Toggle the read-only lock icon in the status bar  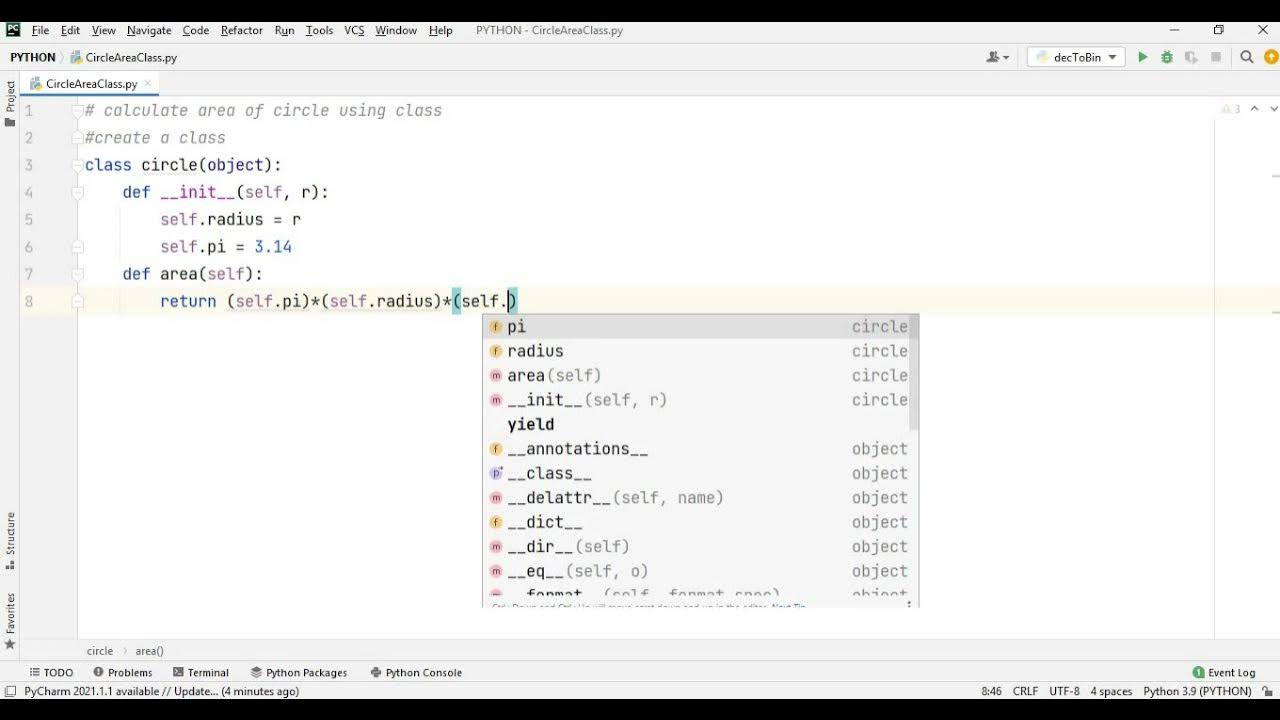pos(1266,691)
